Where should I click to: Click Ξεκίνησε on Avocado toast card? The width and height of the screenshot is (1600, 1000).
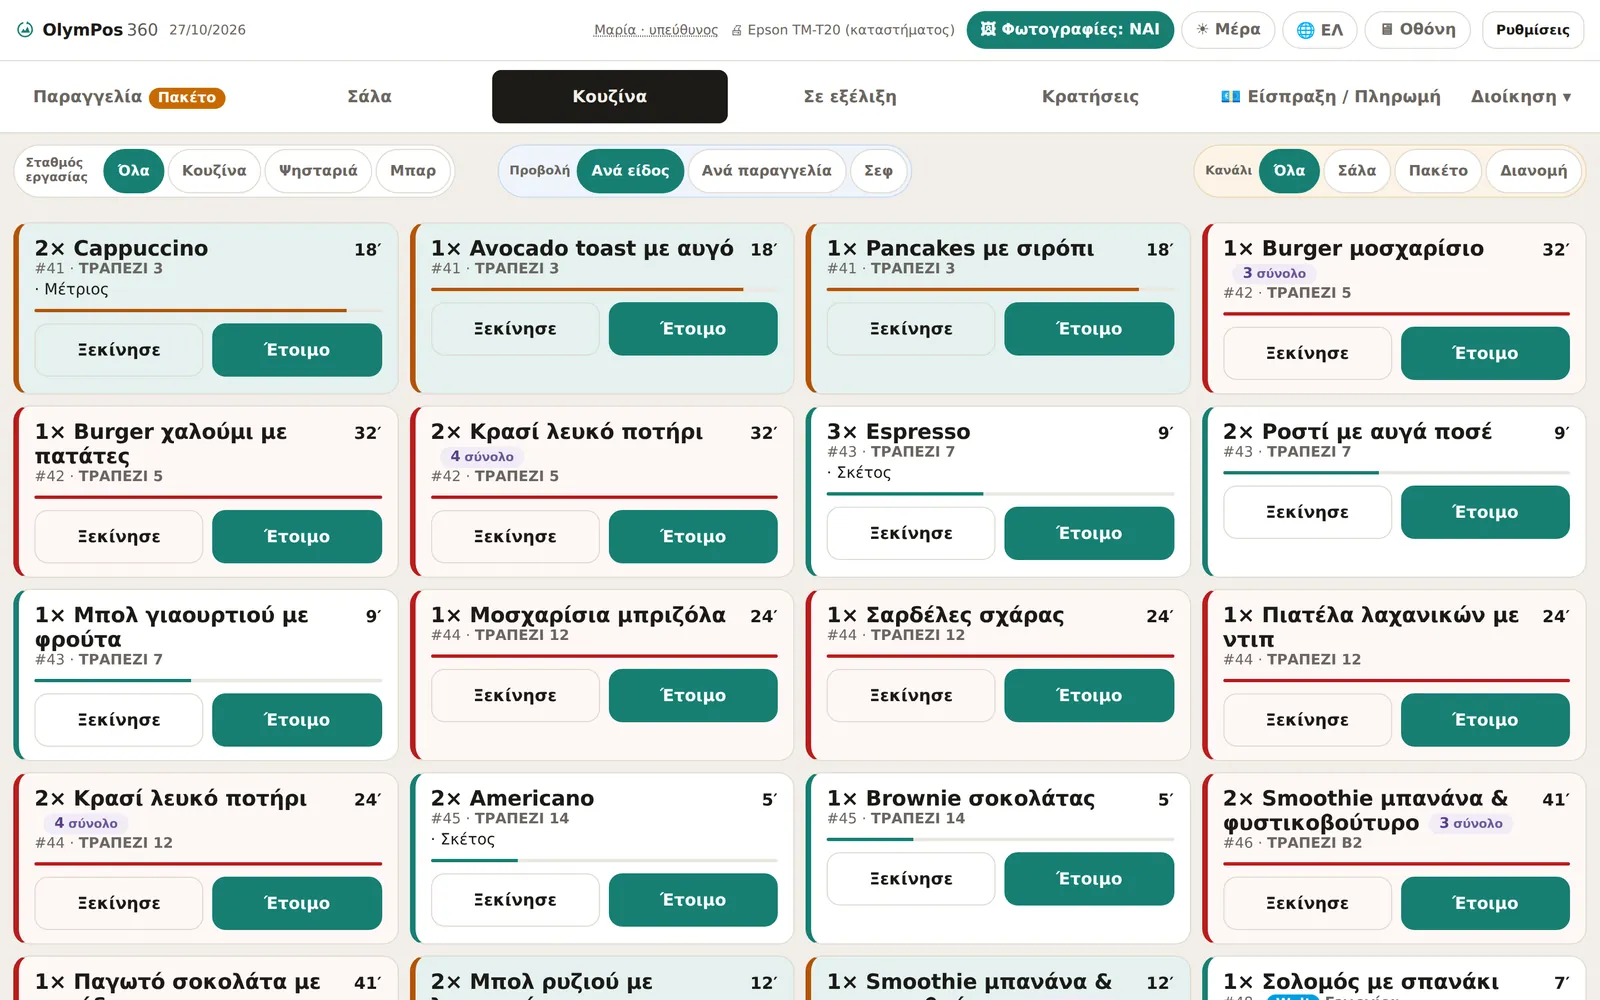click(515, 329)
